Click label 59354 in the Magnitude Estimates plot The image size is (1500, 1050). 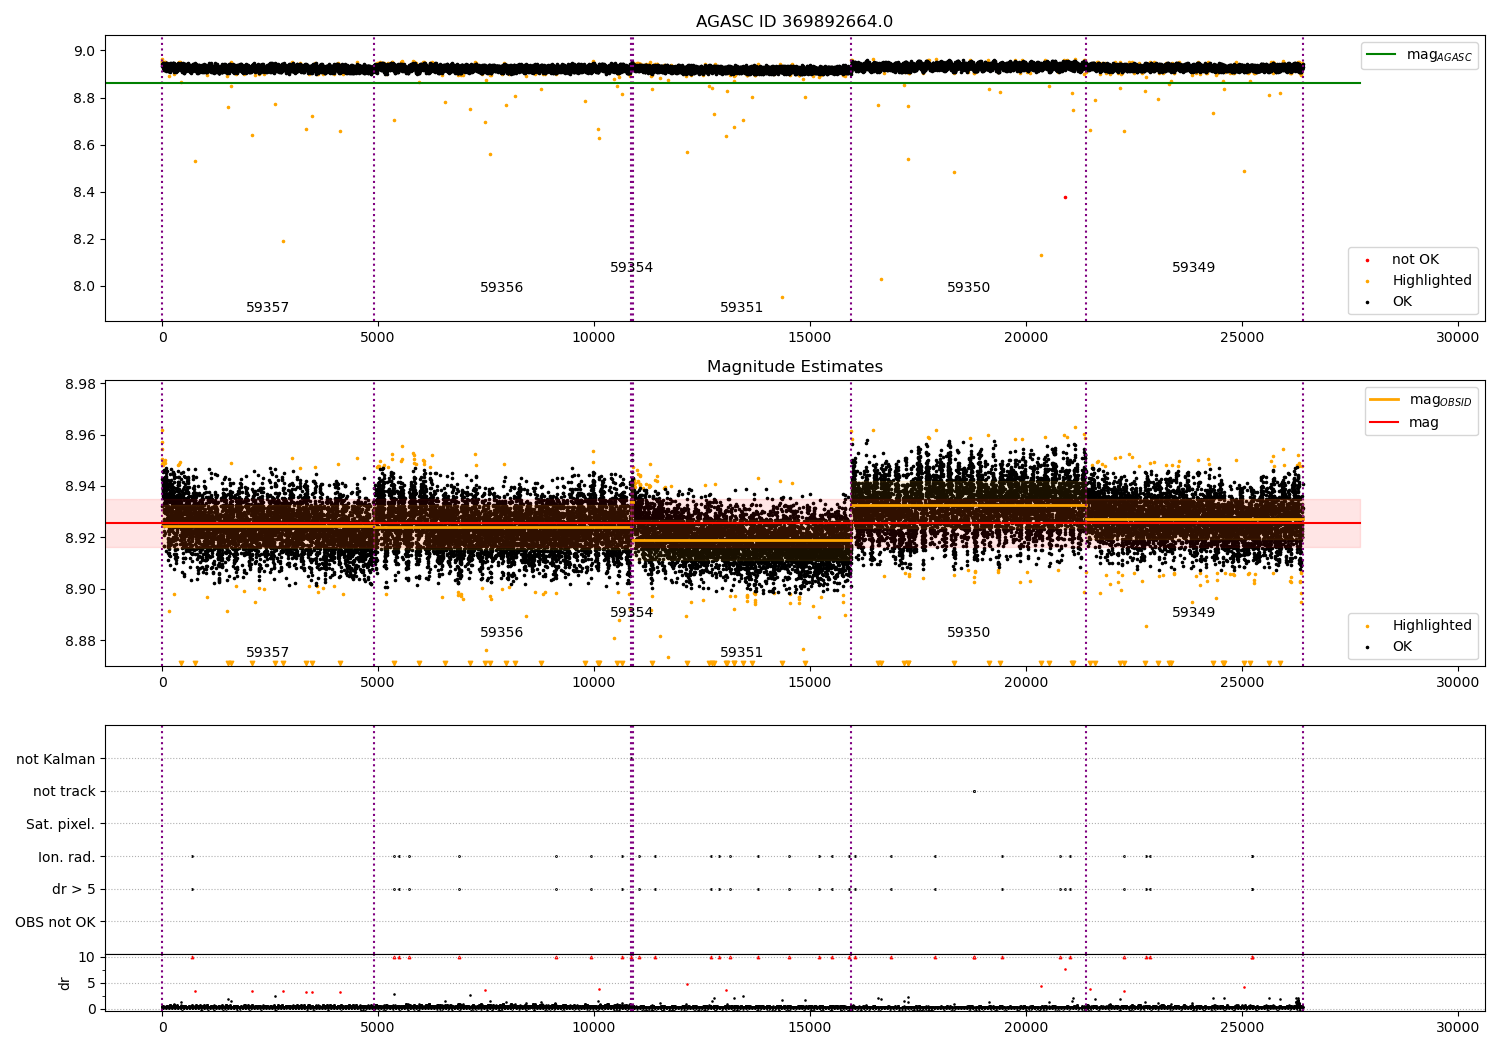click(x=631, y=613)
